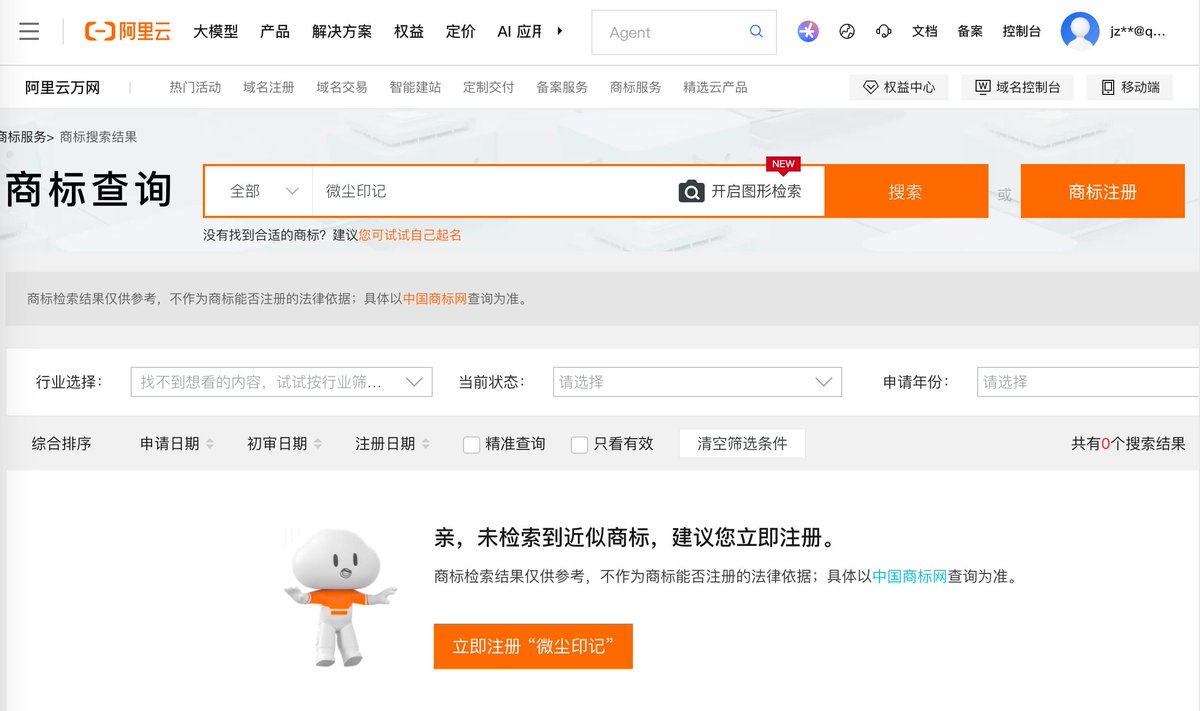
Task: Click the cloud robot mascot image
Action: (340, 597)
